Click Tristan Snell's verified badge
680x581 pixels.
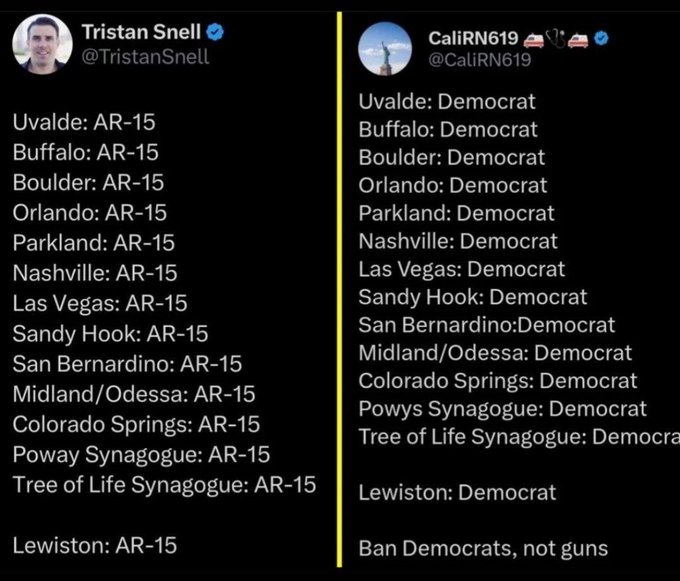pos(215,32)
